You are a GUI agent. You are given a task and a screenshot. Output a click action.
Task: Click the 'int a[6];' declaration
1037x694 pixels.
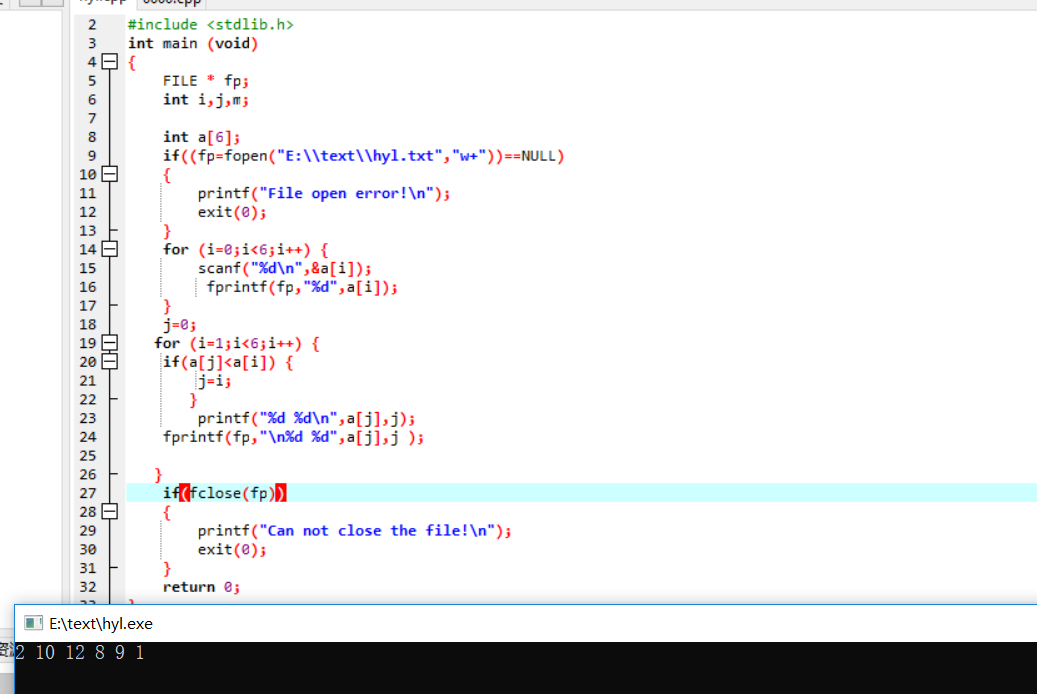coord(201,137)
